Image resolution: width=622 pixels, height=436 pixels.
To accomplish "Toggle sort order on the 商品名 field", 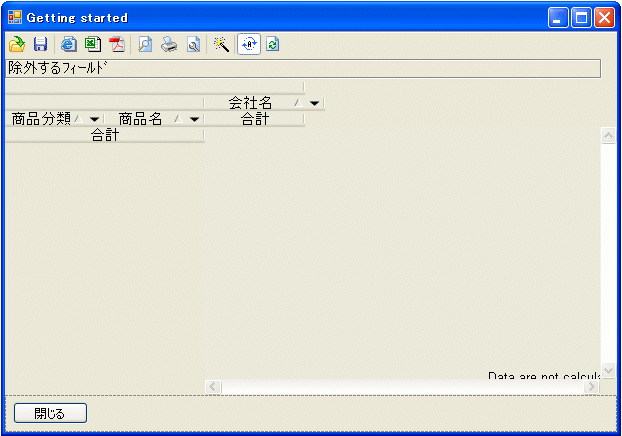I will pyautogui.click(x=179, y=119).
